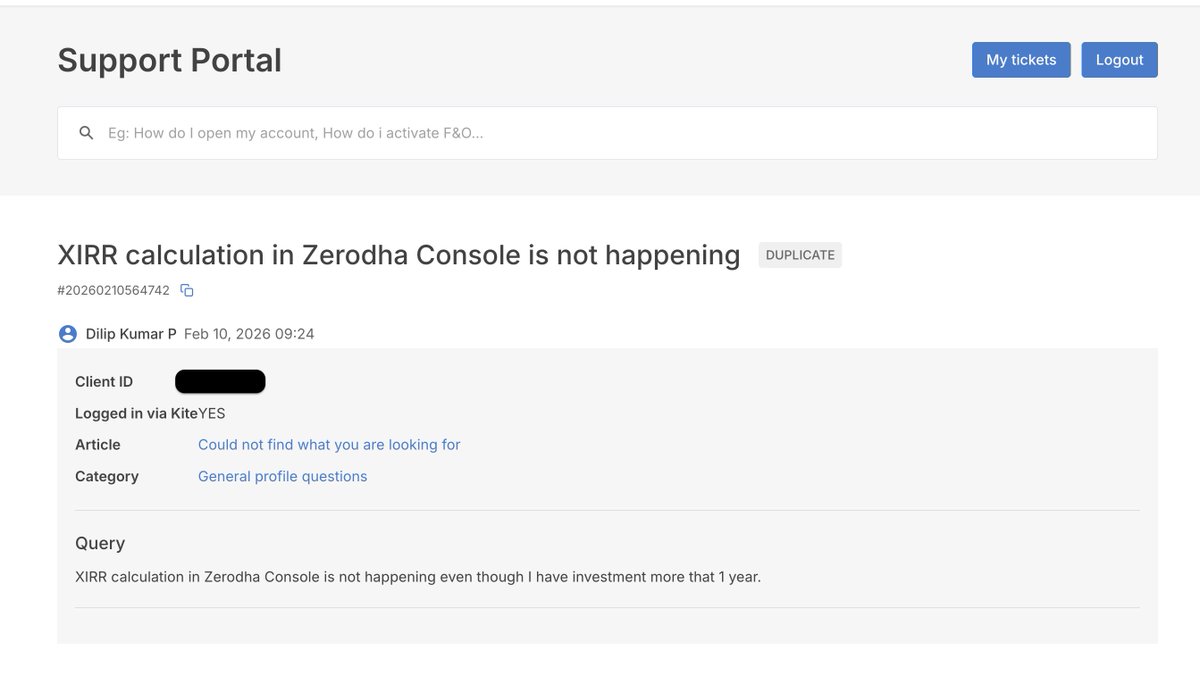Click the Logout button
The height and width of the screenshot is (676, 1200).
pyautogui.click(x=1119, y=60)
